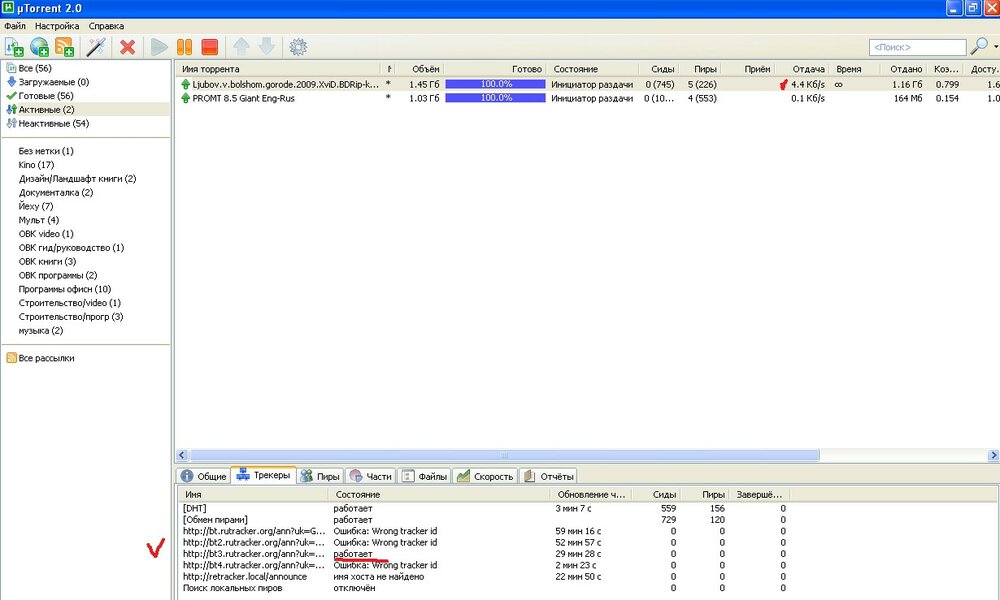
Task: Switch to the Скорость tab
Action: [485, 476]
